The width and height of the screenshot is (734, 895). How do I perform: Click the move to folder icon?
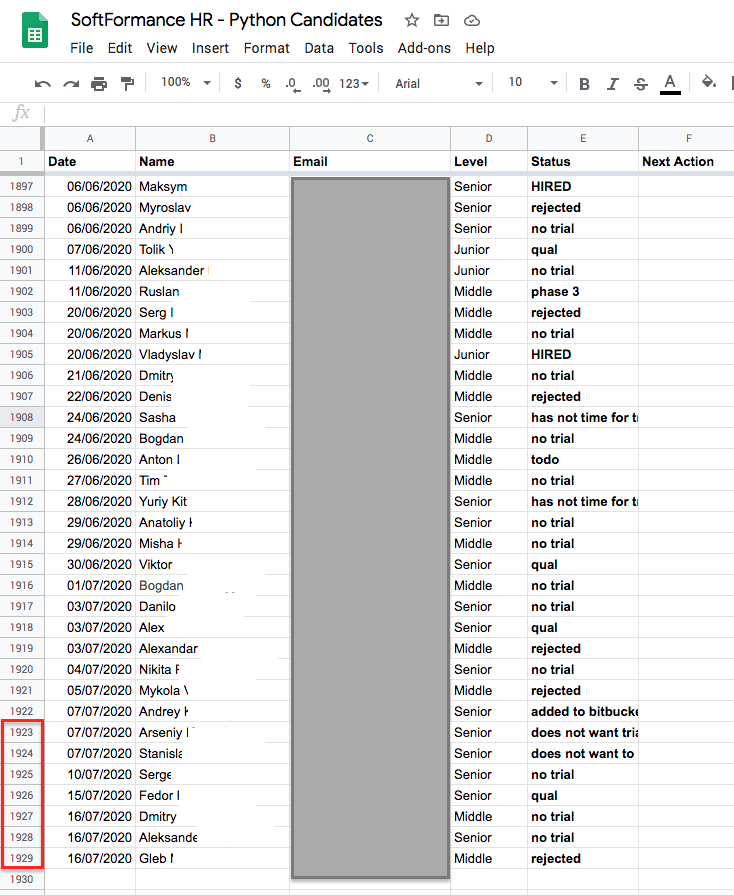(x=441, y=21)
